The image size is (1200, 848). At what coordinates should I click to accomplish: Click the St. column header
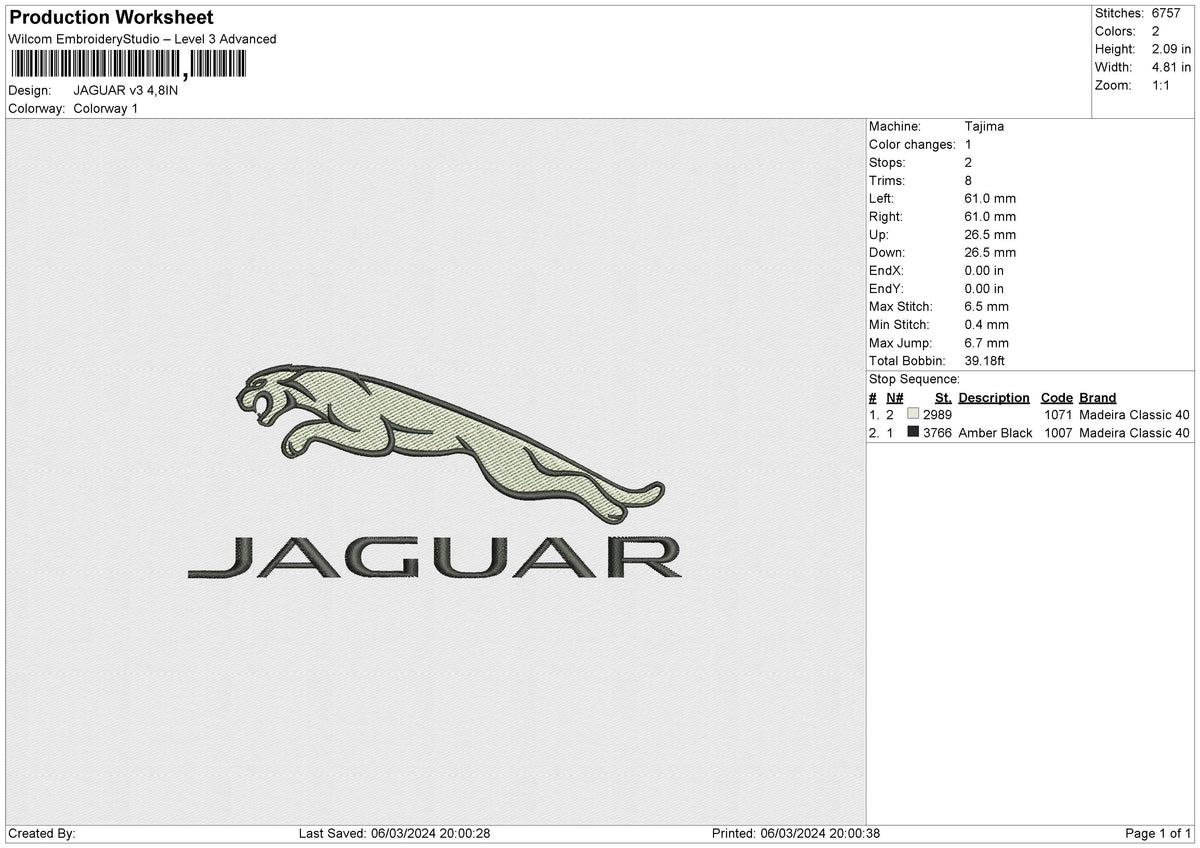[943, 397]
